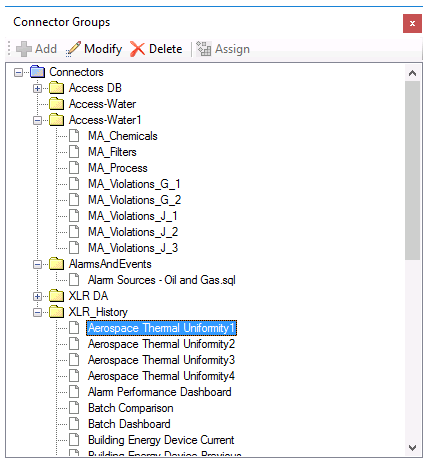Click the Aerospace Thermal Uniformity1 document icon
This screenshot has height=463, width=429.
click(74, 328)
